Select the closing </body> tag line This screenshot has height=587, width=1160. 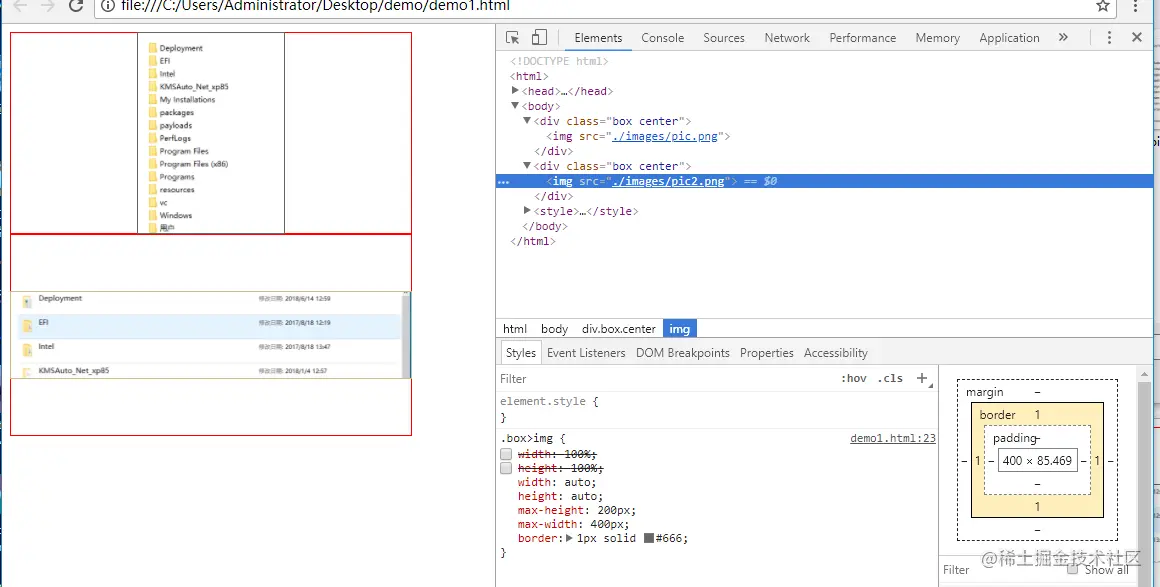coord(544,226)
